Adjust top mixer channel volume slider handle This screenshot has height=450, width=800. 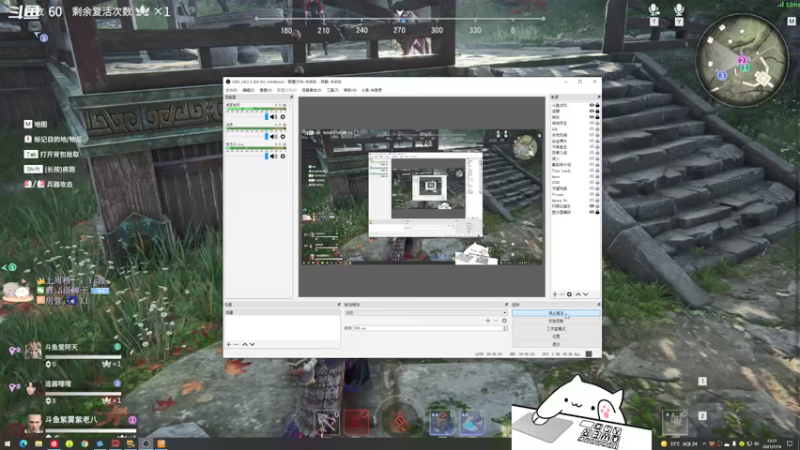[x=266, y=117]
